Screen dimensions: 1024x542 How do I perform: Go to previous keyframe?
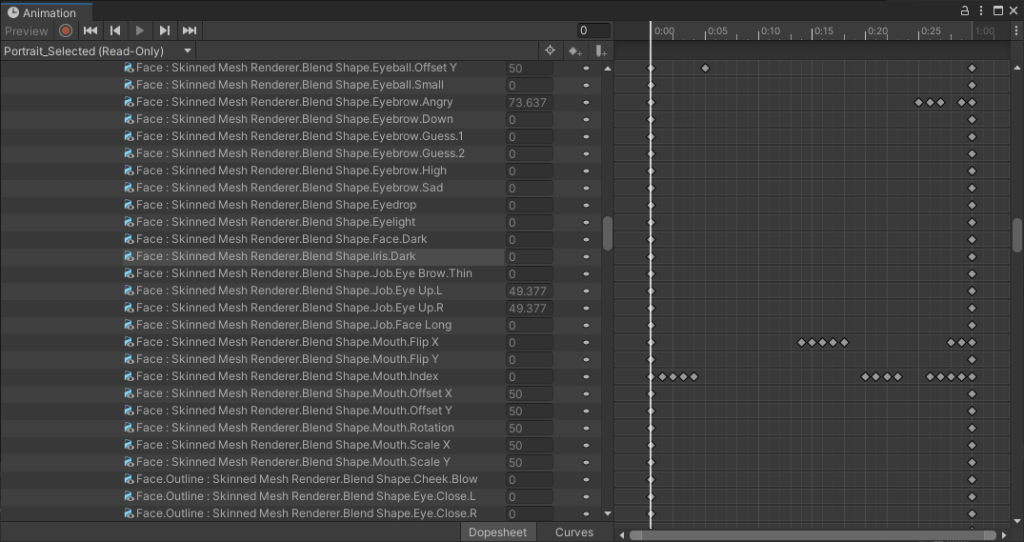click(x=115, y=31)
